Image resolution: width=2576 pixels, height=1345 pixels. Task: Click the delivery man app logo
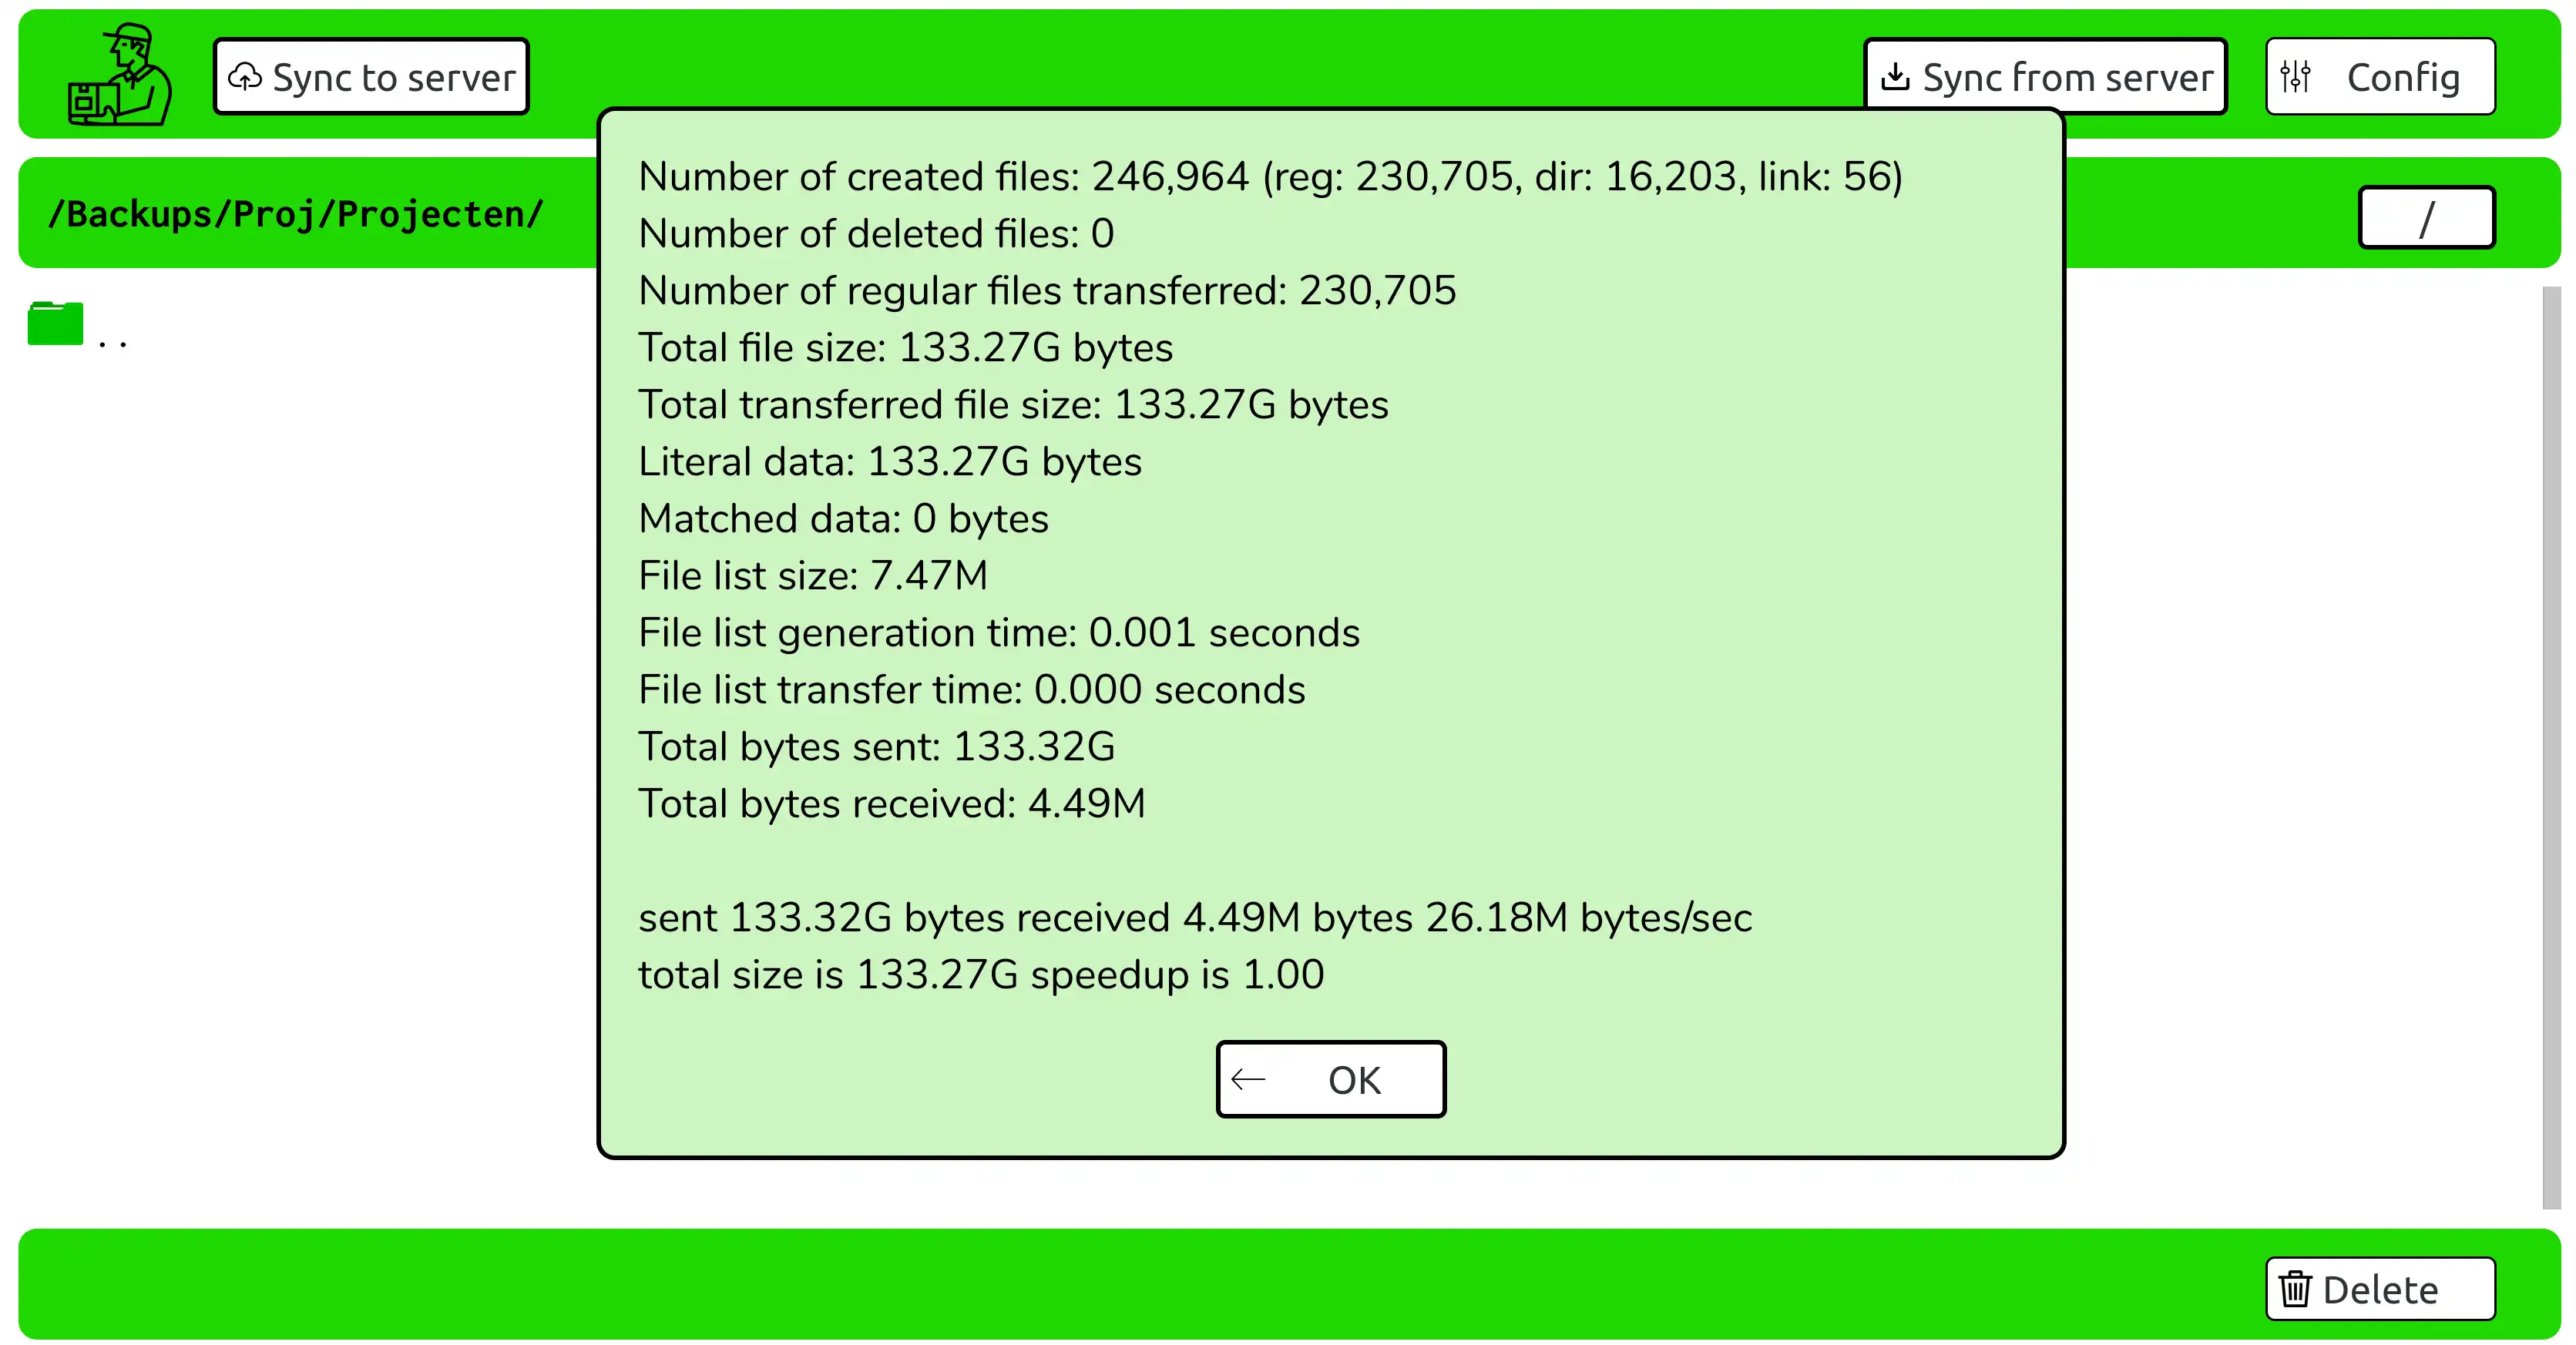(119, 76)
